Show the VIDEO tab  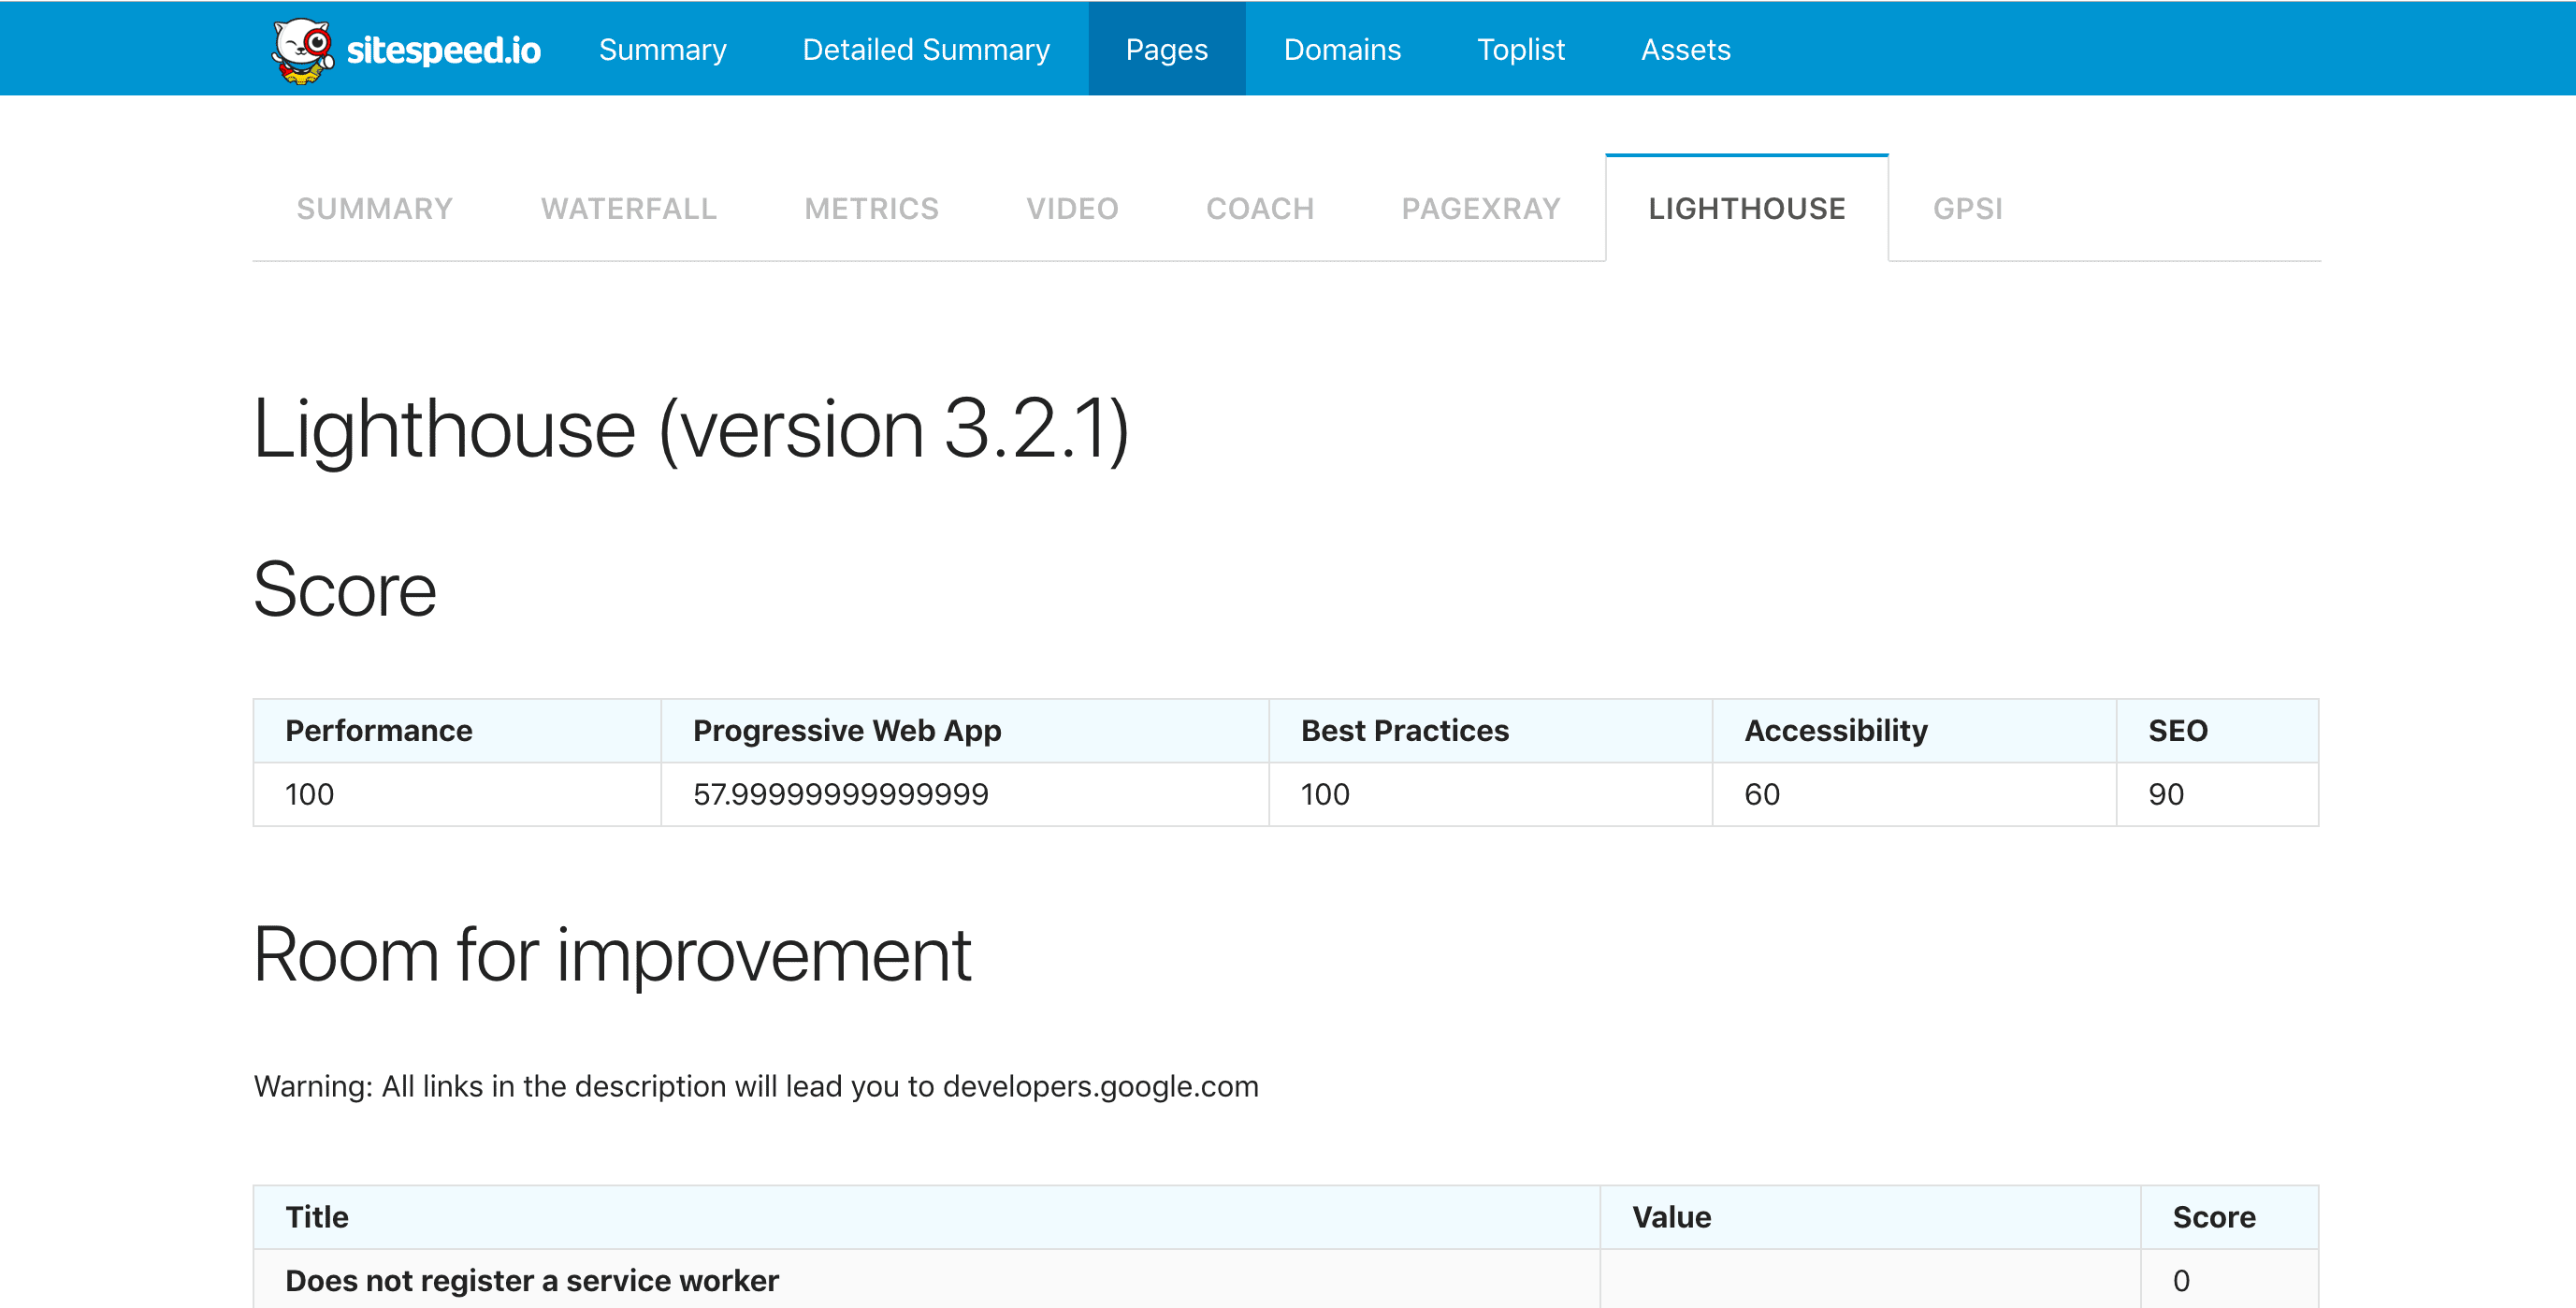coord(1072,208)
